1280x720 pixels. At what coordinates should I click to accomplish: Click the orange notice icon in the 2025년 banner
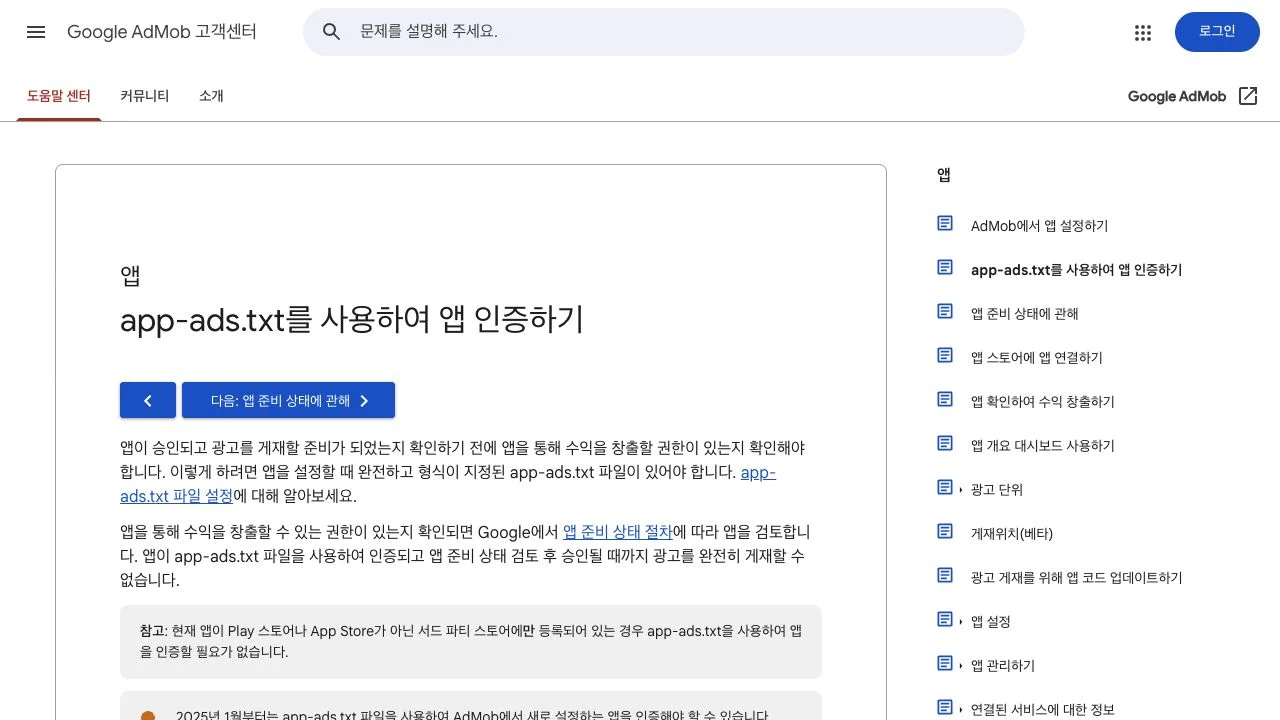[148, 715]
